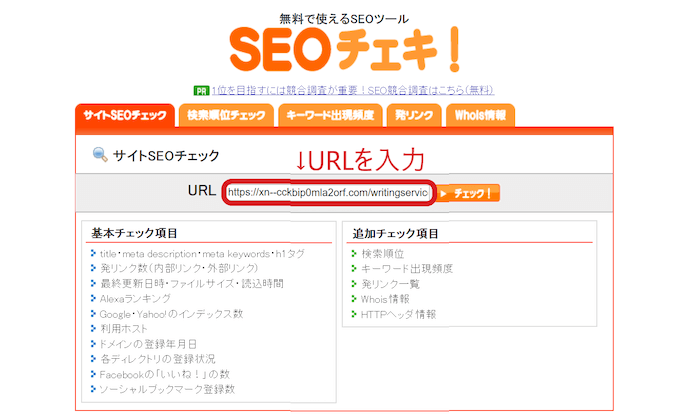Click the blue arrow bullet beside Alexaランキング
The image size is (700, 420).
93,298
